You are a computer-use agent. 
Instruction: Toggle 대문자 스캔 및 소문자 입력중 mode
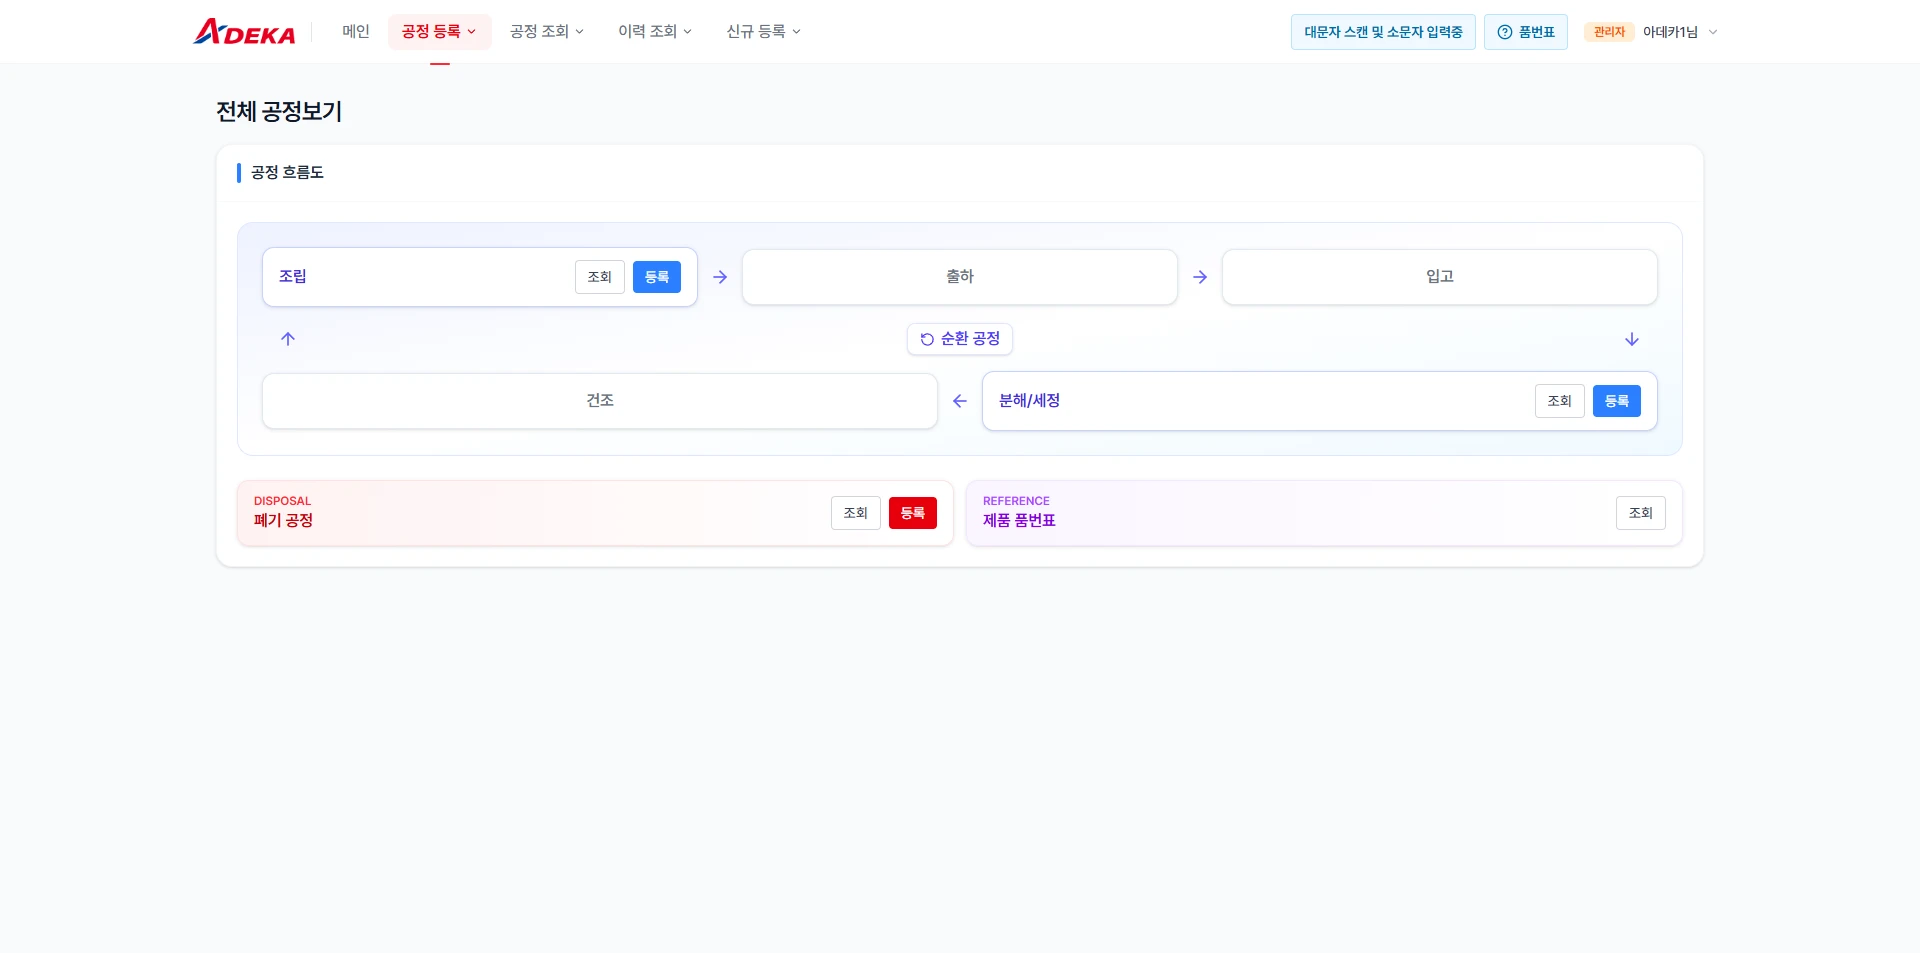point(1383,32)
